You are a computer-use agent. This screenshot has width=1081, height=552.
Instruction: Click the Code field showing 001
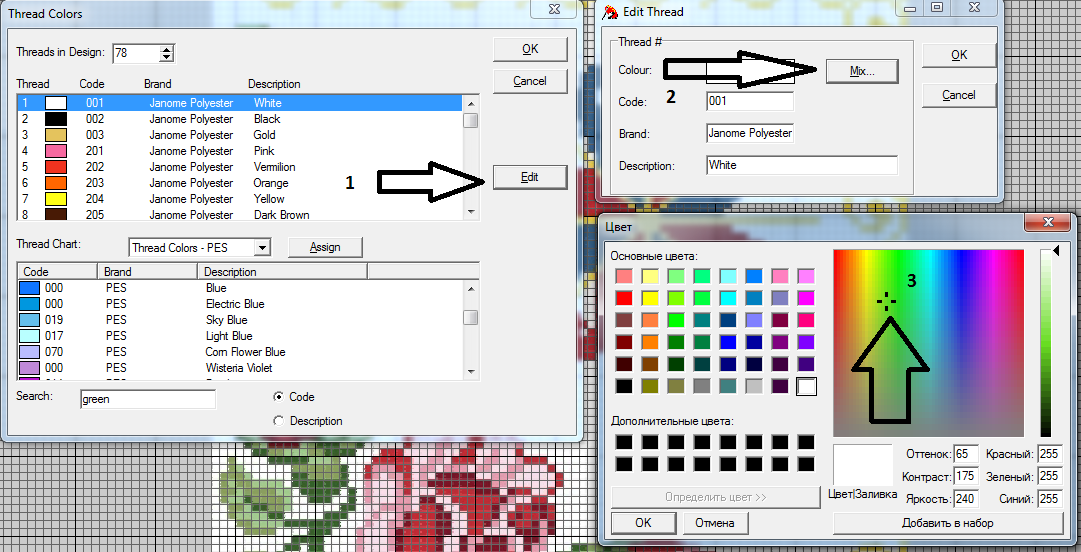(x=750, y=101)
